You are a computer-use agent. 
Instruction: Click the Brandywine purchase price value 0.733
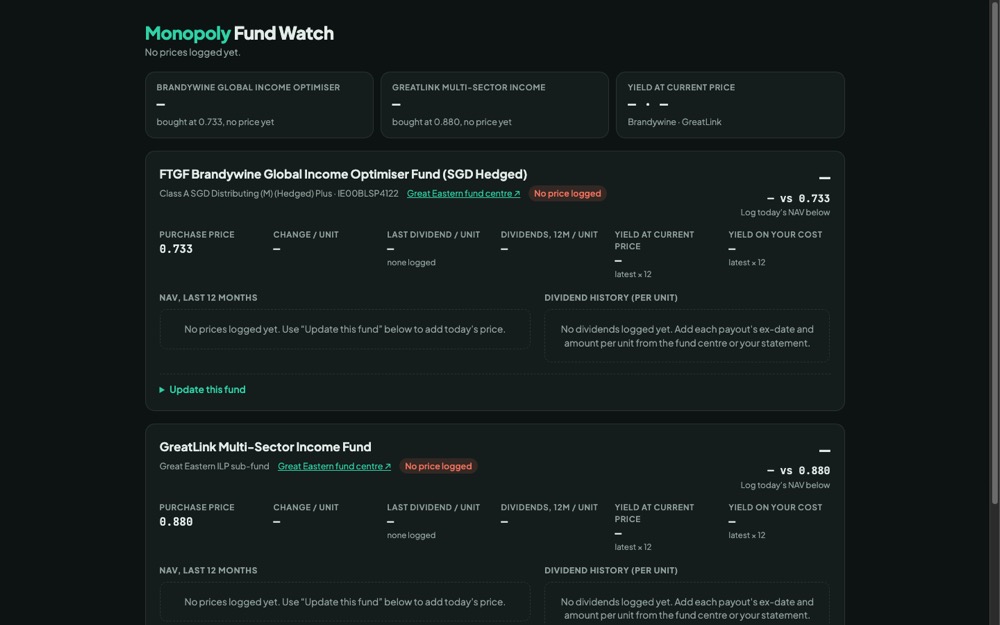click(x=176, y=249)
